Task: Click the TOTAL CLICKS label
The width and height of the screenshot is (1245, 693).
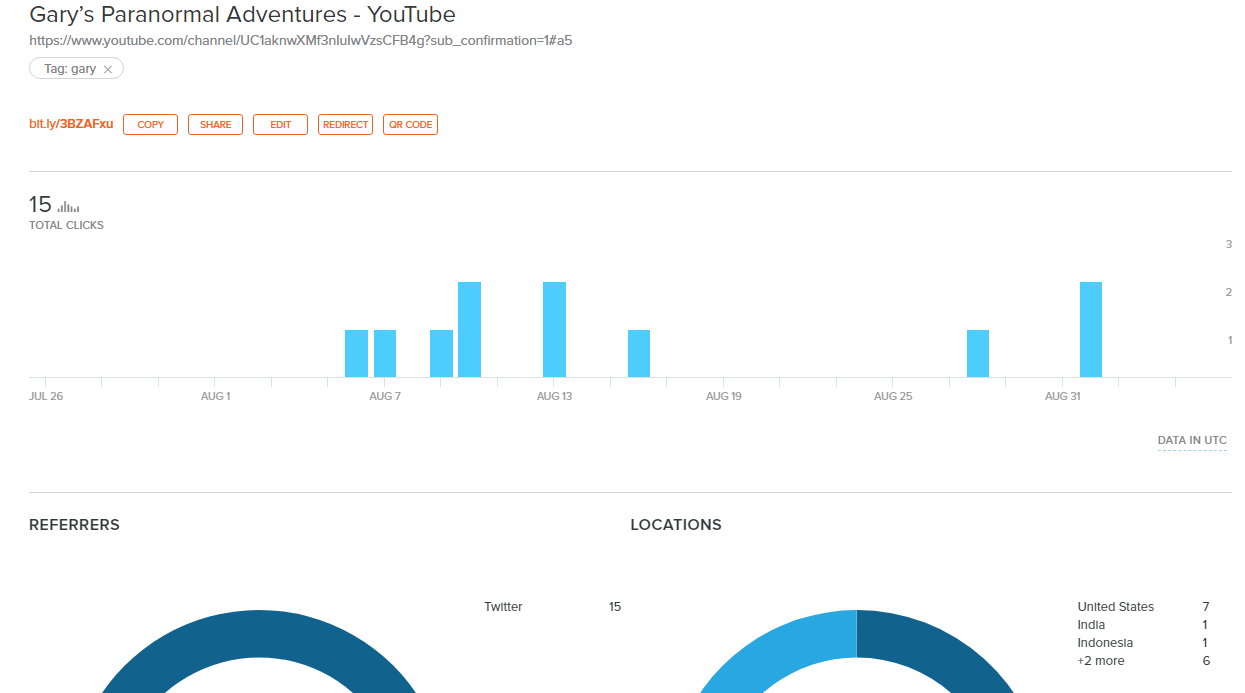Action: pyautogui.click(x=66, y=226)
